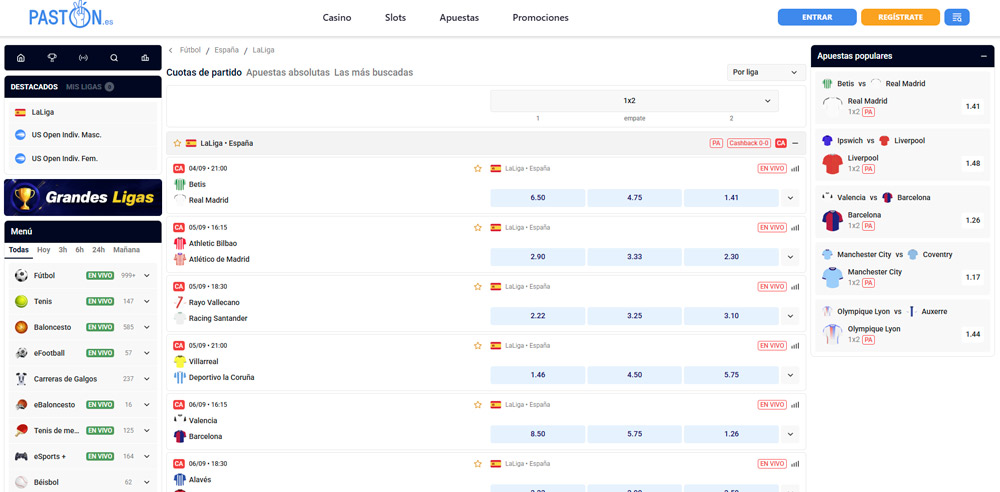This screenshot has height=492, width=1000.
Task: Click EN VIVO badge on Betis match
Action: 772,168
